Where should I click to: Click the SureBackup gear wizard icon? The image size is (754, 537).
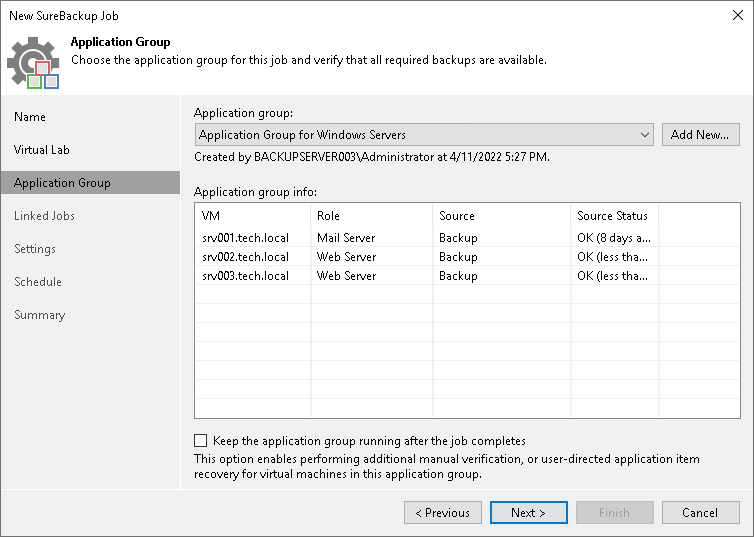33,62
